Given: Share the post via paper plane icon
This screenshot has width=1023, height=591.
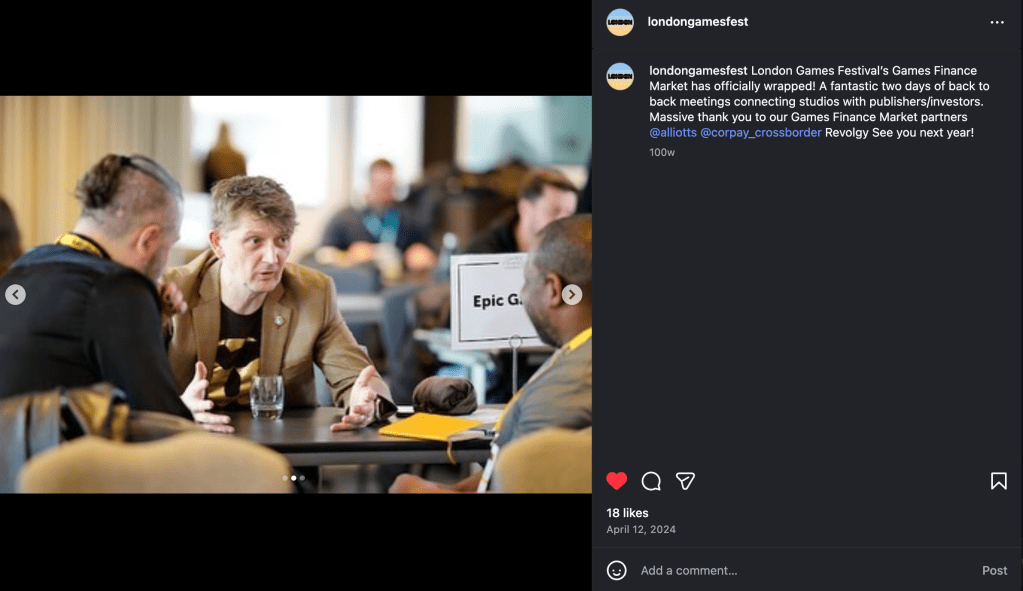Looking at the screenshot, I should 685,481.
